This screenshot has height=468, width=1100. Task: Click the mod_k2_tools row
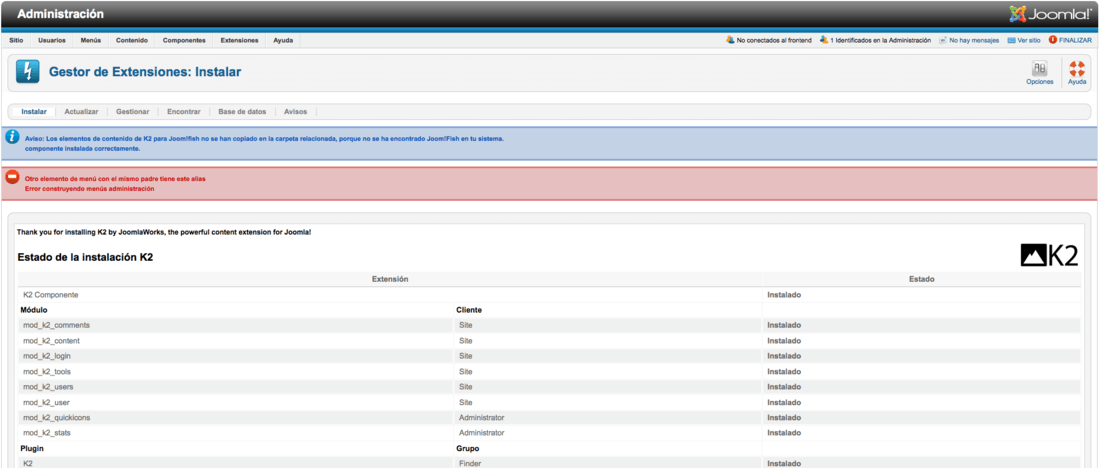click(x=549, y=371)
